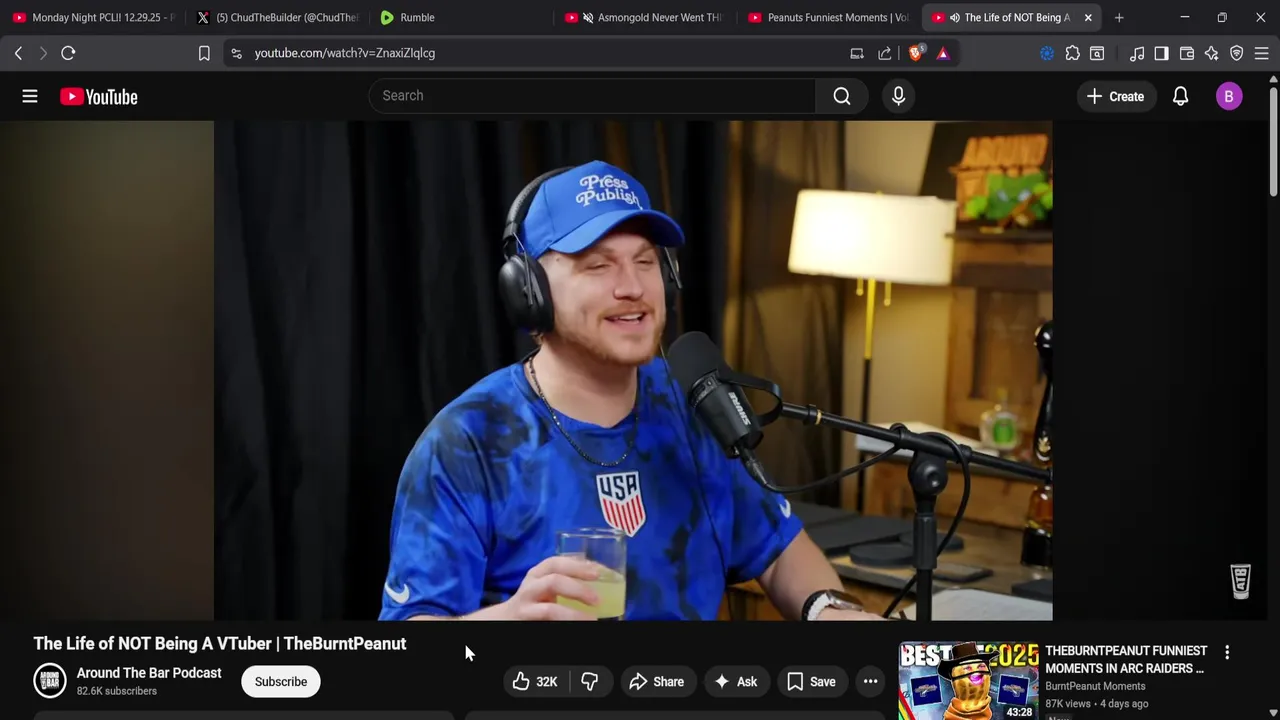
Task: Subscribe to Around The Bar Podcast
Action: [280, 682]
